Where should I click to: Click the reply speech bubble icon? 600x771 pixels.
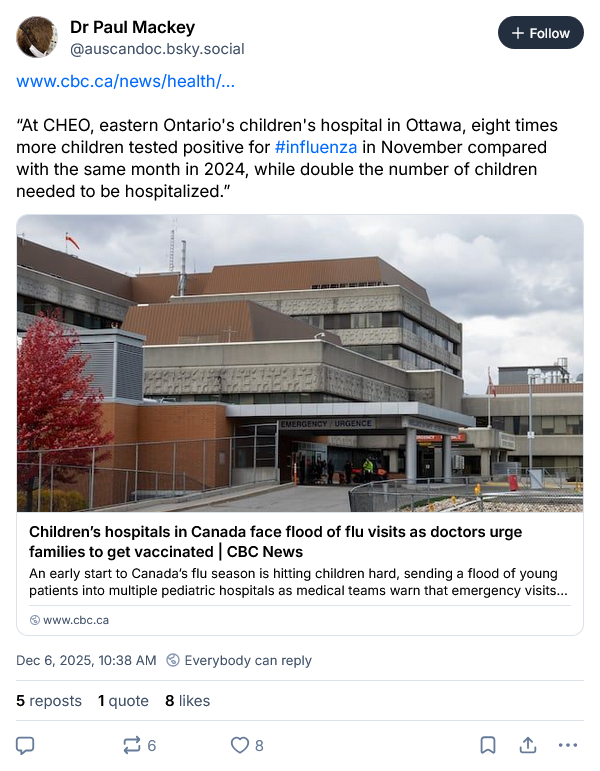click(x=26, y=745)
